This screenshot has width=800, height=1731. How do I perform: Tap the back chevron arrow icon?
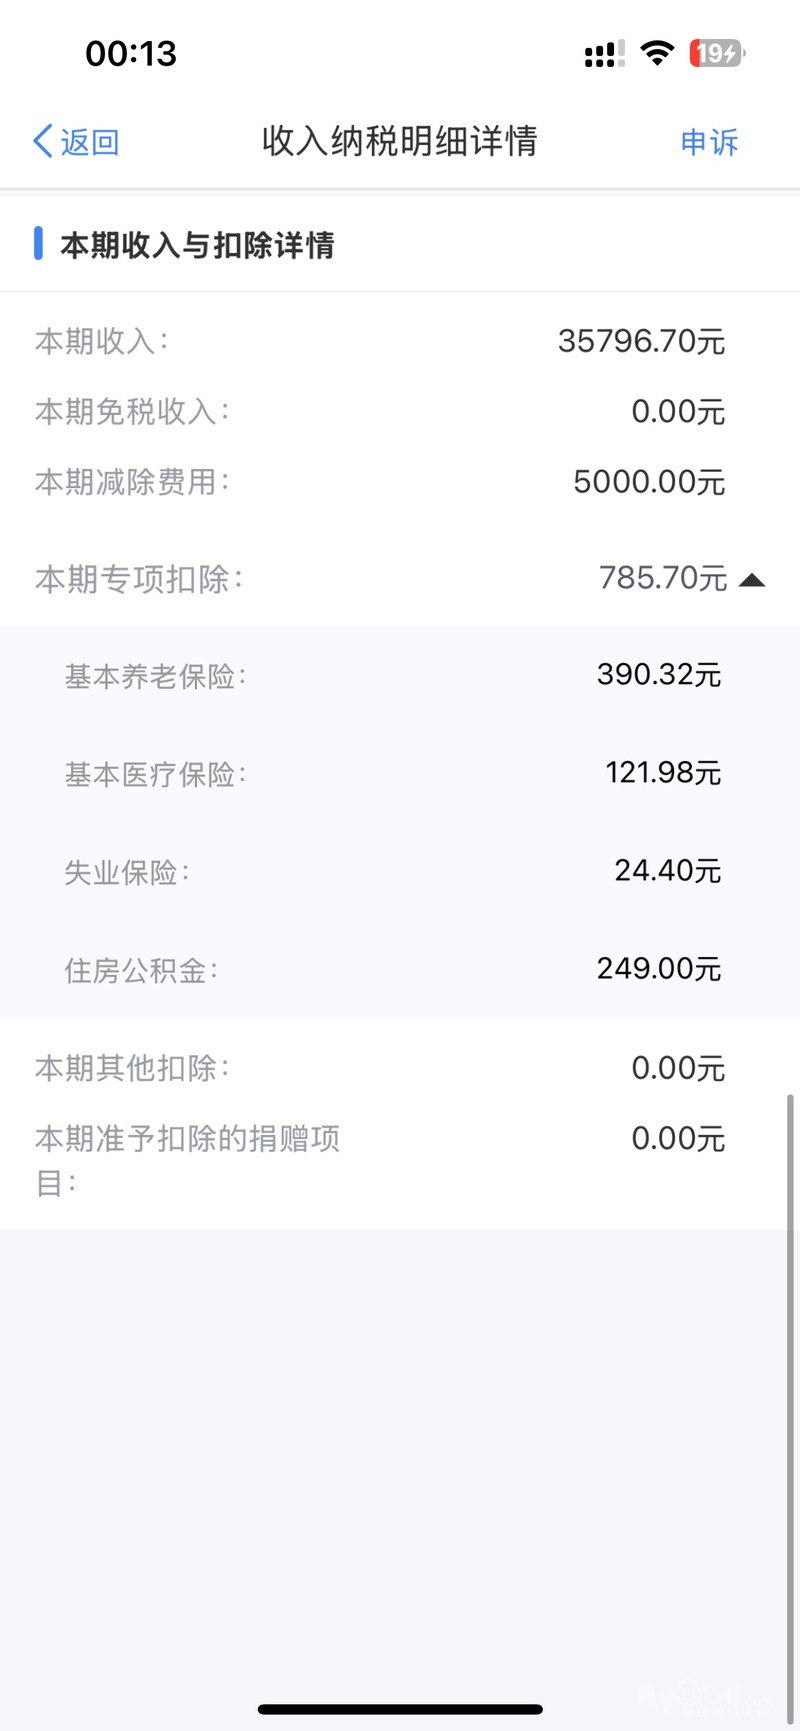point(43,142)
